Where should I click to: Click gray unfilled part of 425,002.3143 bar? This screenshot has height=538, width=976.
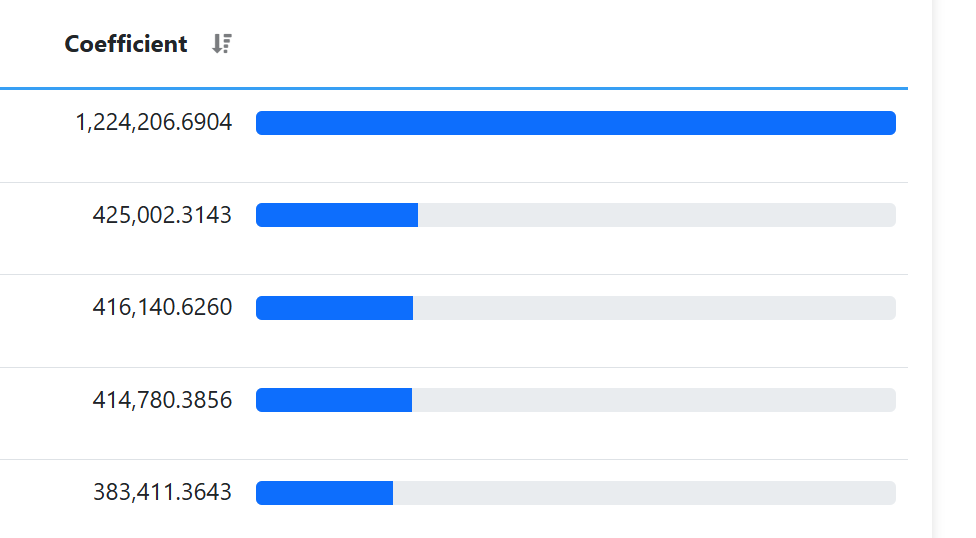656,215
